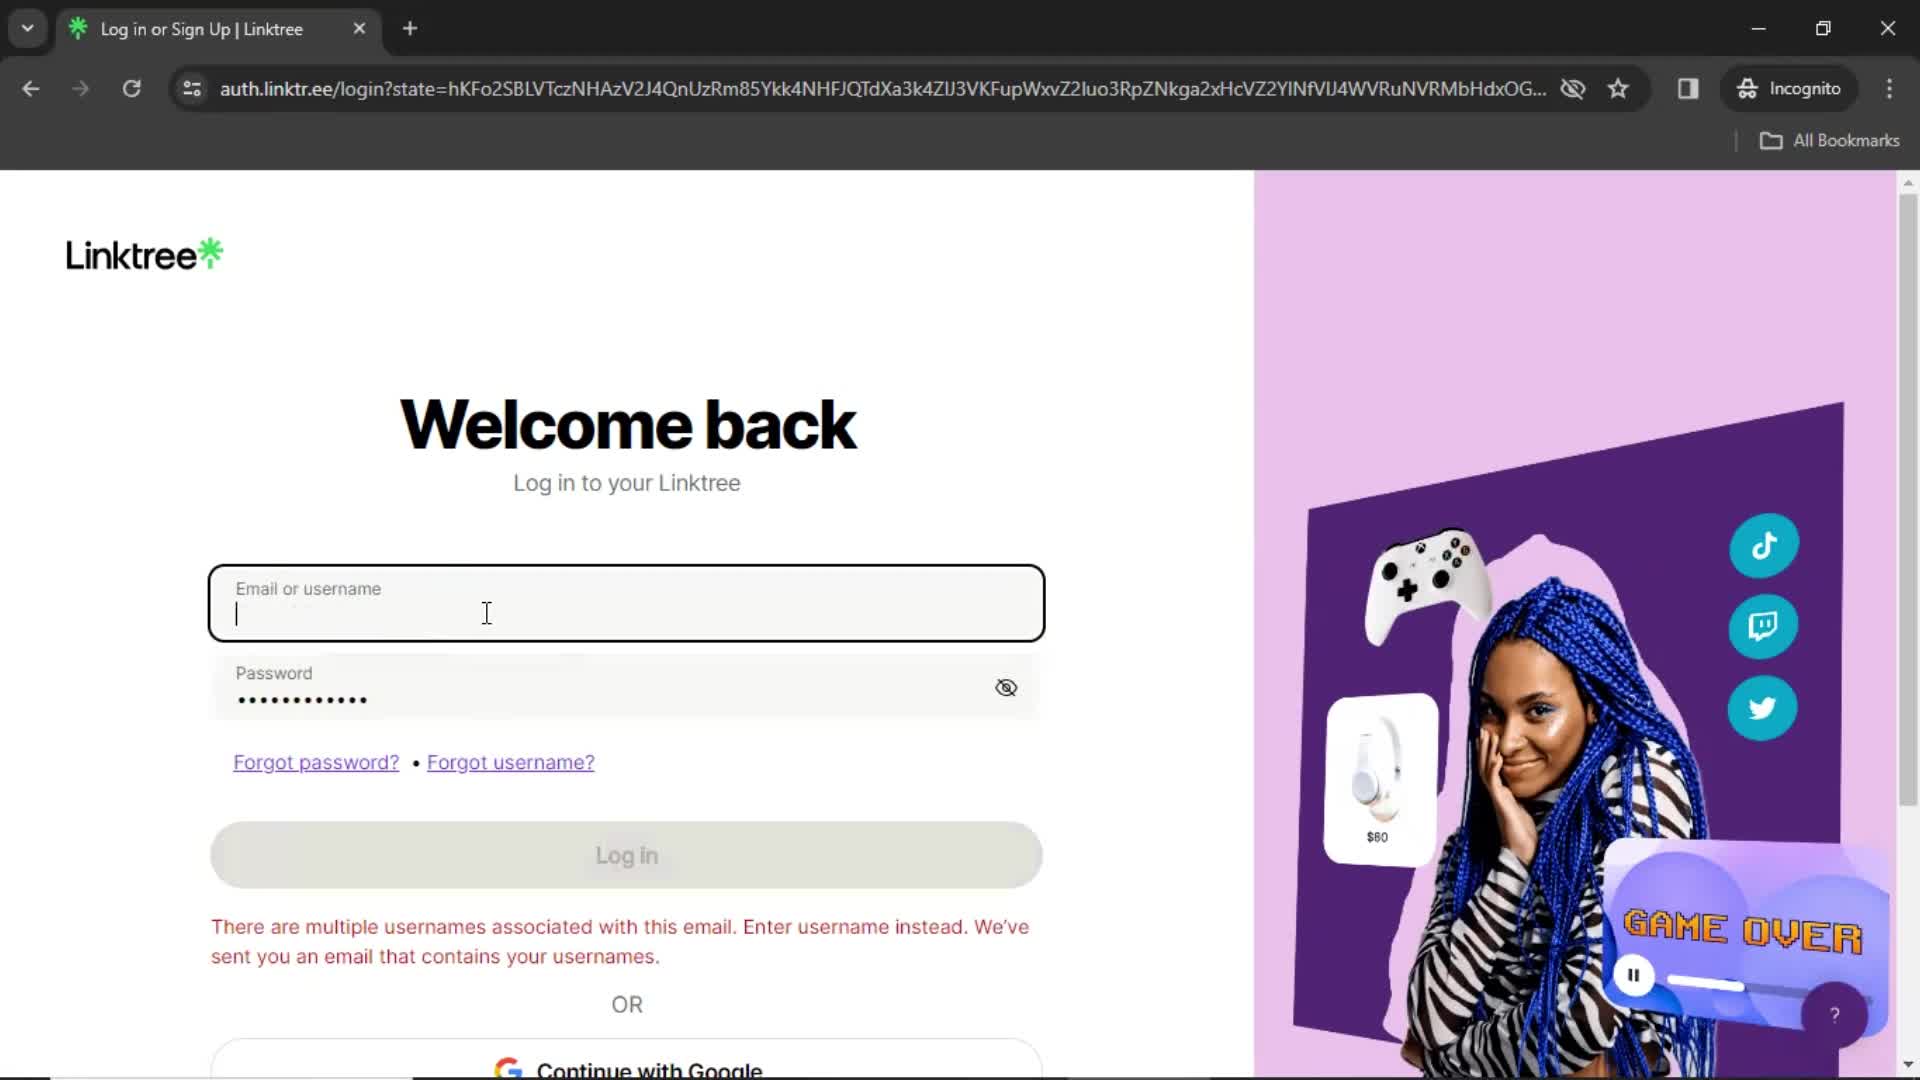The image size is (1920, 1080).
Task: Choose Continue with Google
Action: (x=627, y=1060)
